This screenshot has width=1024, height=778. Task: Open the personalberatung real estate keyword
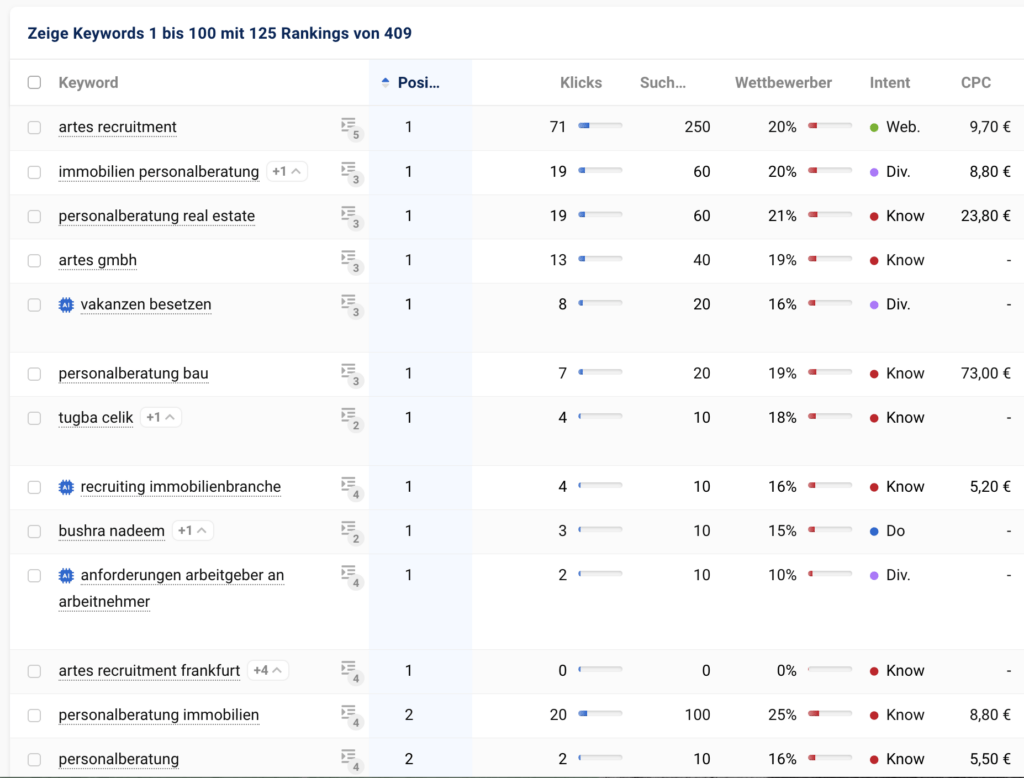pyautogui.click(x=157, y=216)
